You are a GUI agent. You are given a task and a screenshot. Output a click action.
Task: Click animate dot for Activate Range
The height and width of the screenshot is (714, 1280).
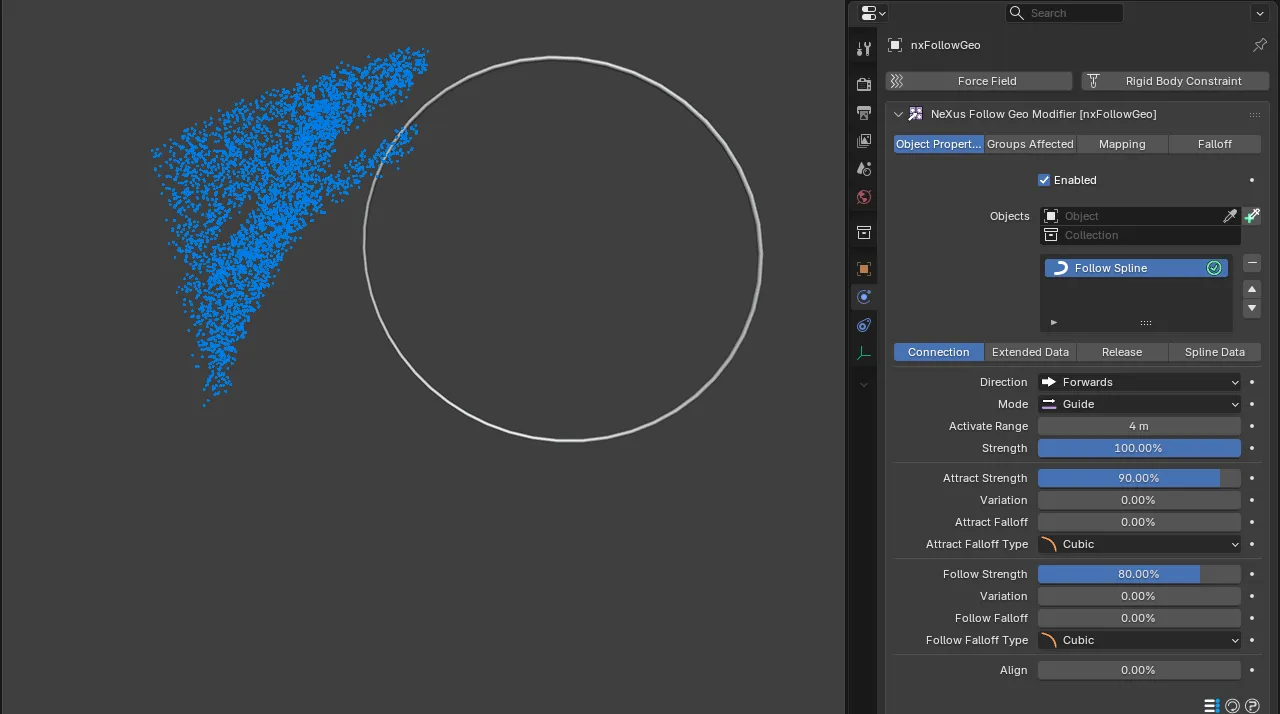[1252, 426]
